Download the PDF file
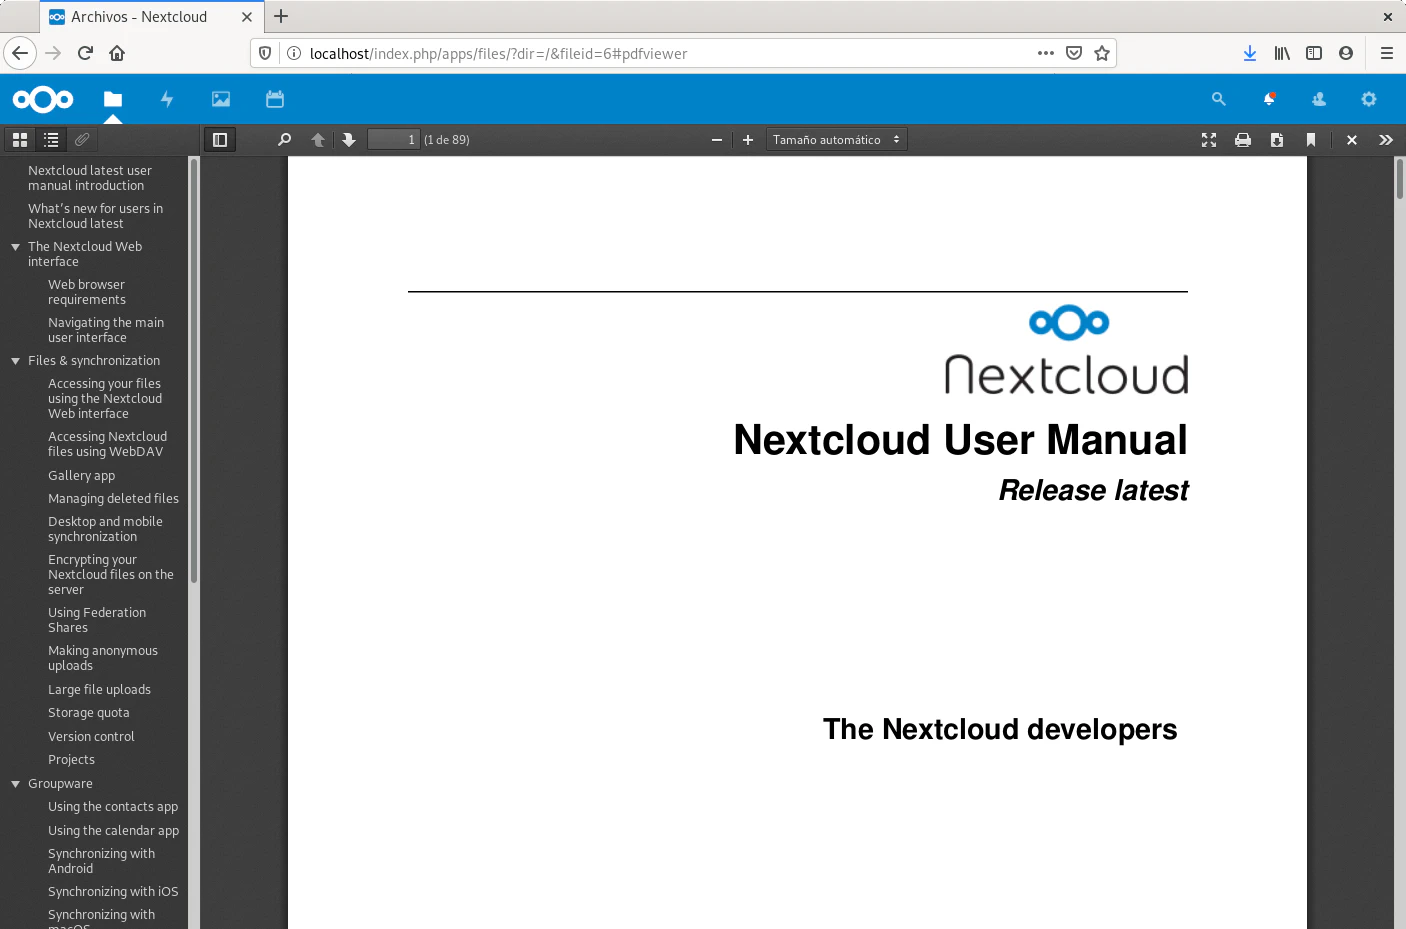Image resolution: width=1406 pixels, height=929 pixels. click(x=1277, y=140)
